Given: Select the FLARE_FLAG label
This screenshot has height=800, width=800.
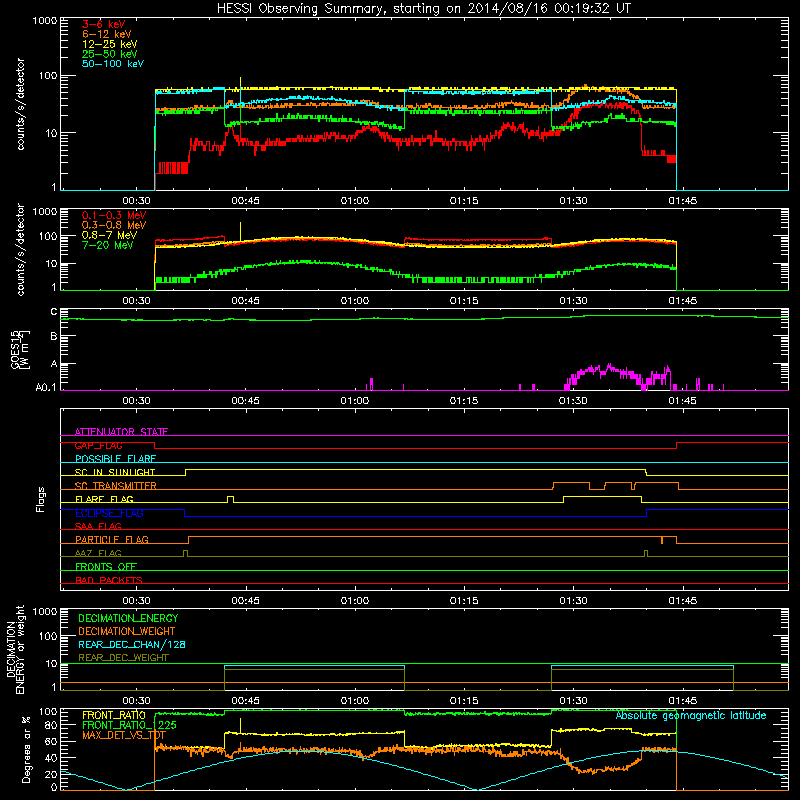Looking at the screenshot, I should [x=104, y=499].
